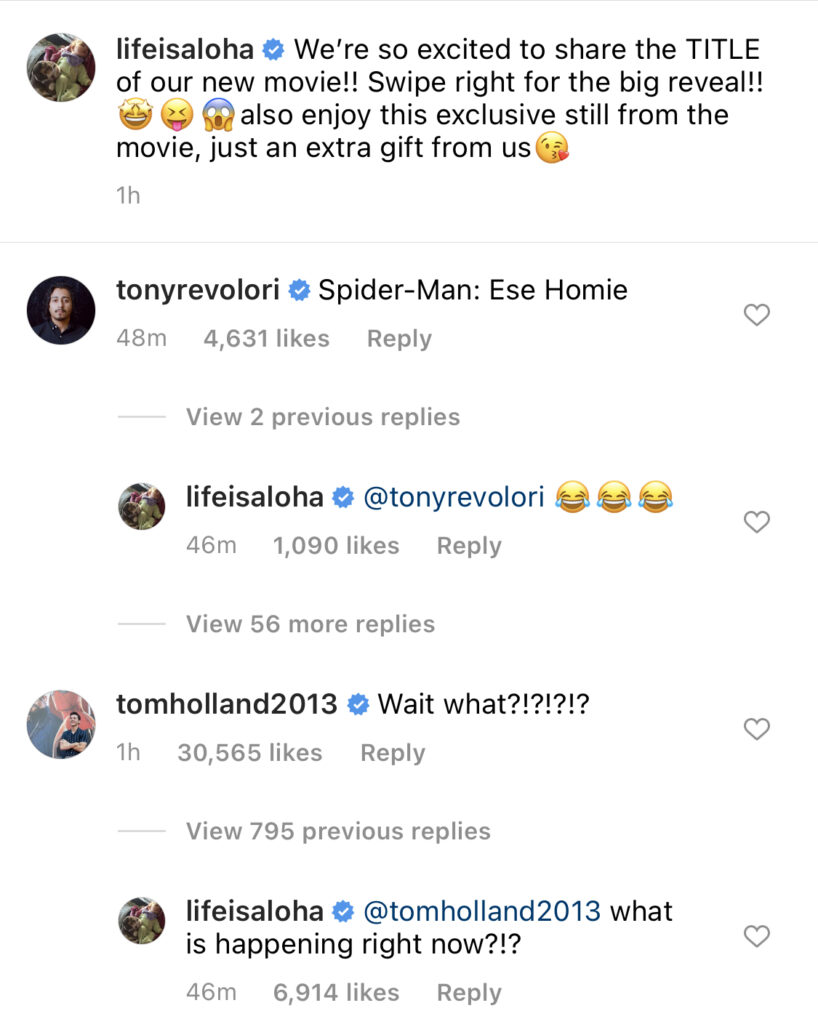The image size is (818, 1024).
Task: Open tomholland2013's profile picture
Action: click(x=61, y=724)
